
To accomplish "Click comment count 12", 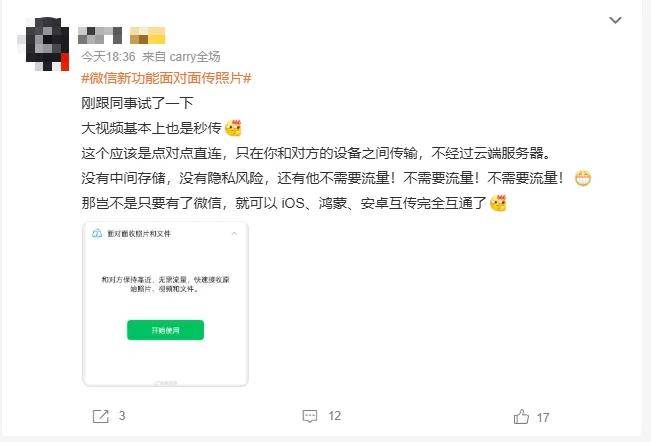I will (335, 416).
